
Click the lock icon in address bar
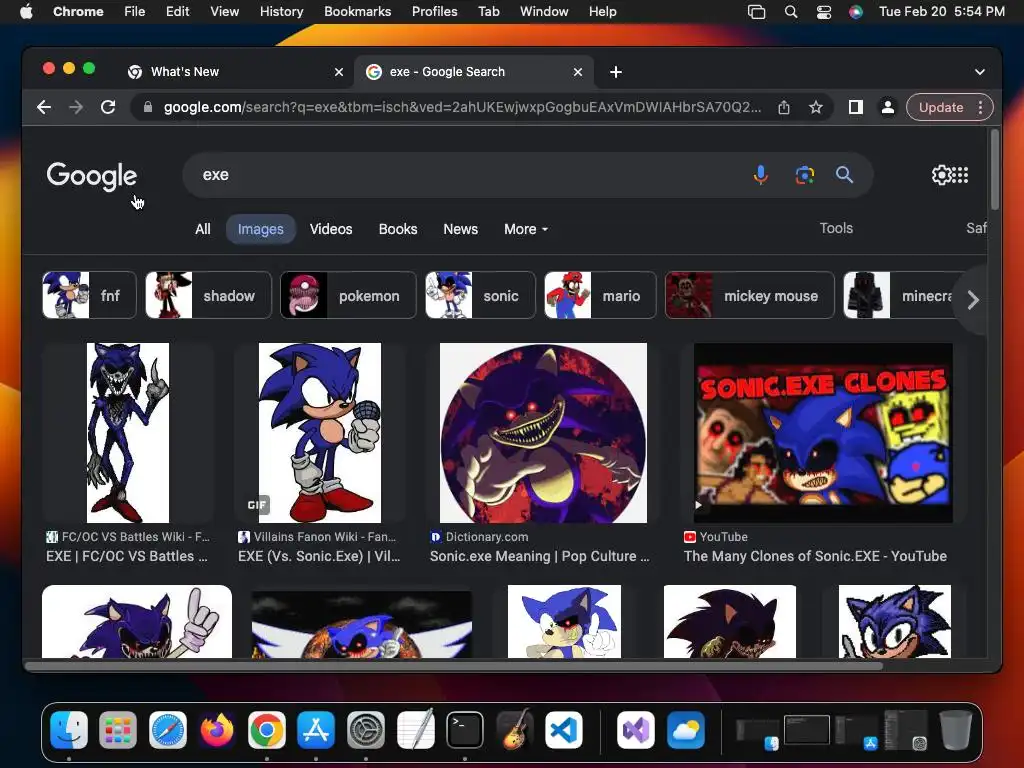click(148, 107)
